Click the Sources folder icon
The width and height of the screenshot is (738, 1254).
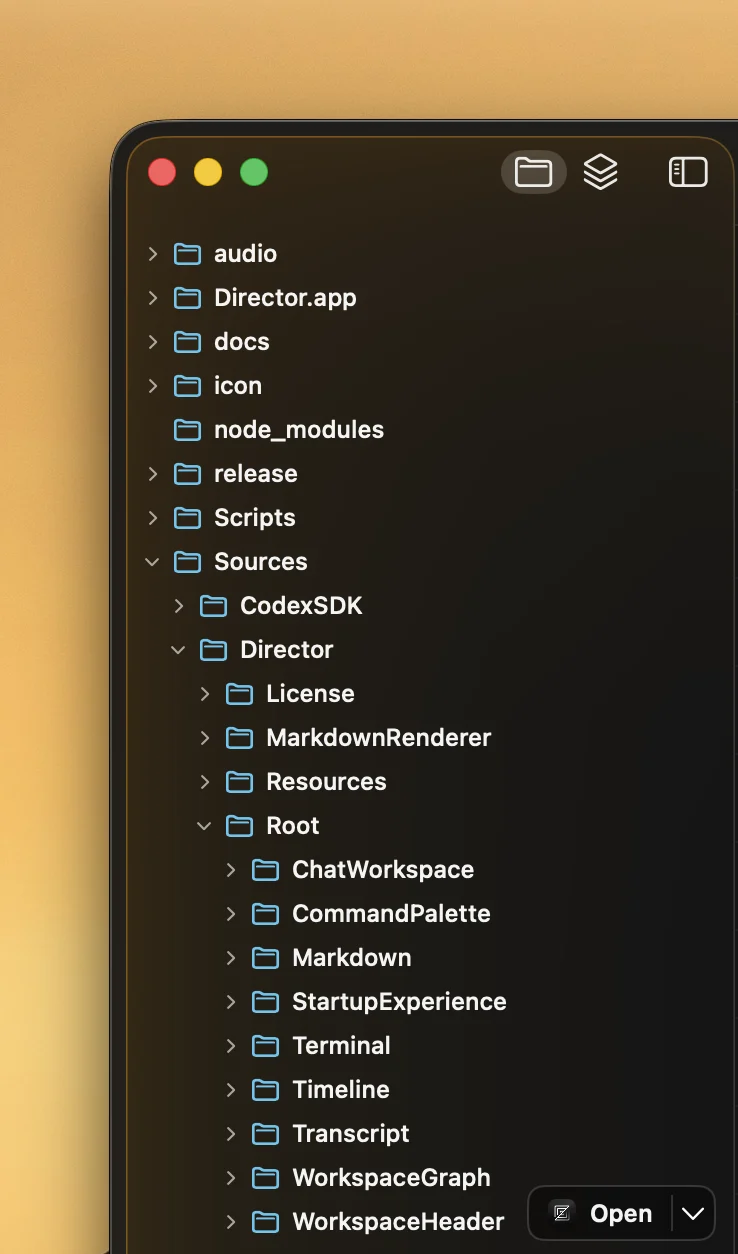[x=187, y=562]
